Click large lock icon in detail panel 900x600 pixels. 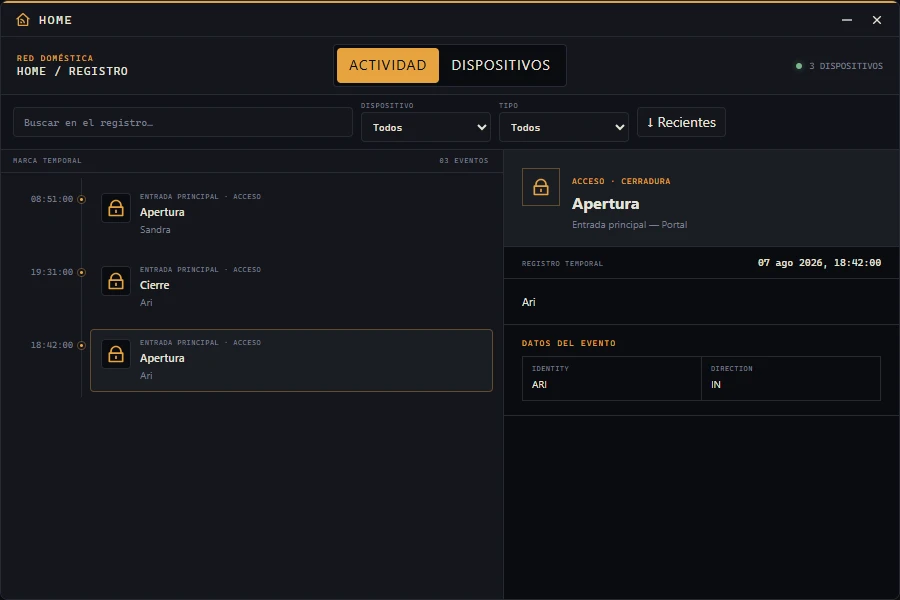tap(541, 187)
